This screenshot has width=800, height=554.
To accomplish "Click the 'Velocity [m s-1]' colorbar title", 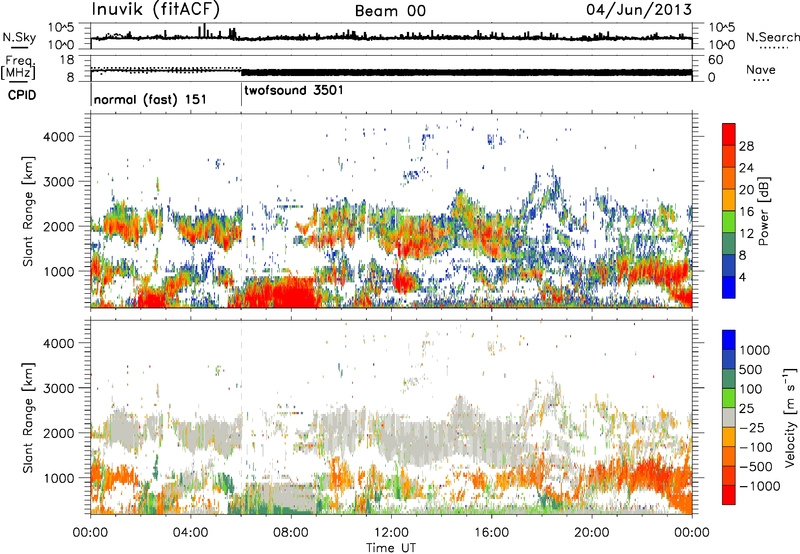I will pyautogui.click(x=790, y=417).
